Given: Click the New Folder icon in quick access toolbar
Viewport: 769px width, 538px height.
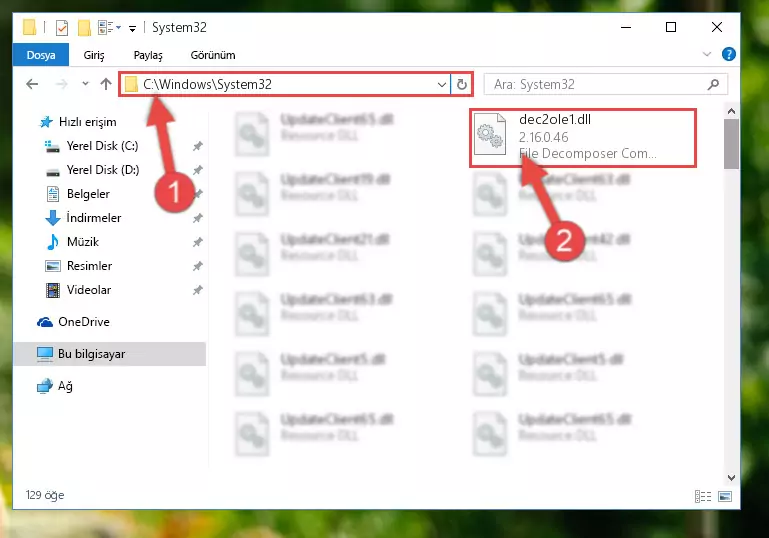Looking at the screenshot, I should coord(84,28).
